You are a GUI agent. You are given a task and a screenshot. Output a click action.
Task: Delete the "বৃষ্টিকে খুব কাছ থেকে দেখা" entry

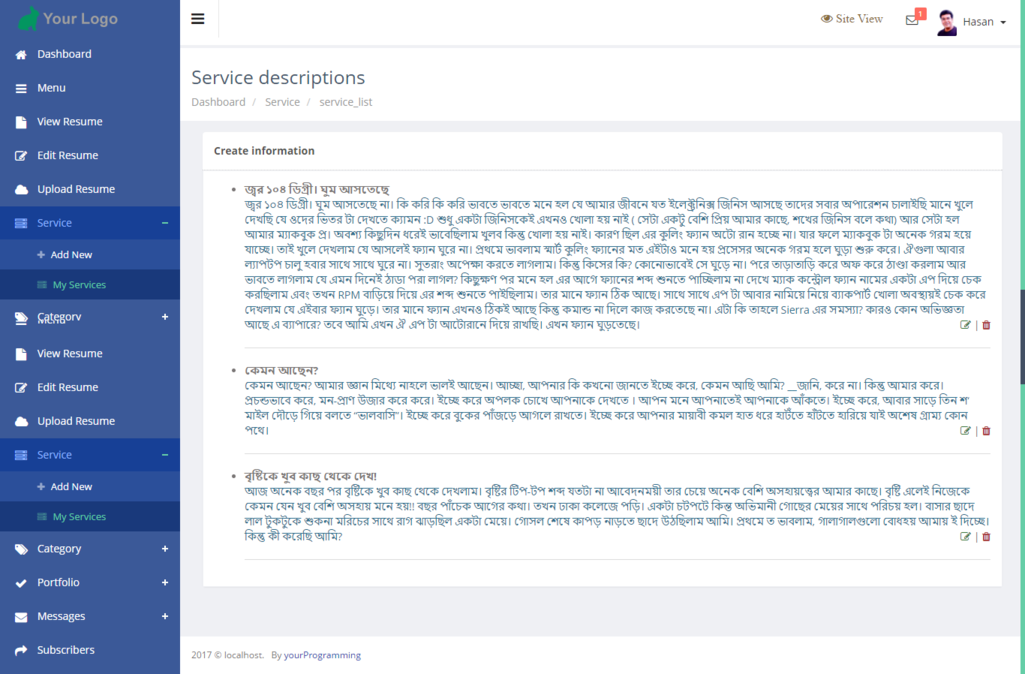tap(986, 537)
